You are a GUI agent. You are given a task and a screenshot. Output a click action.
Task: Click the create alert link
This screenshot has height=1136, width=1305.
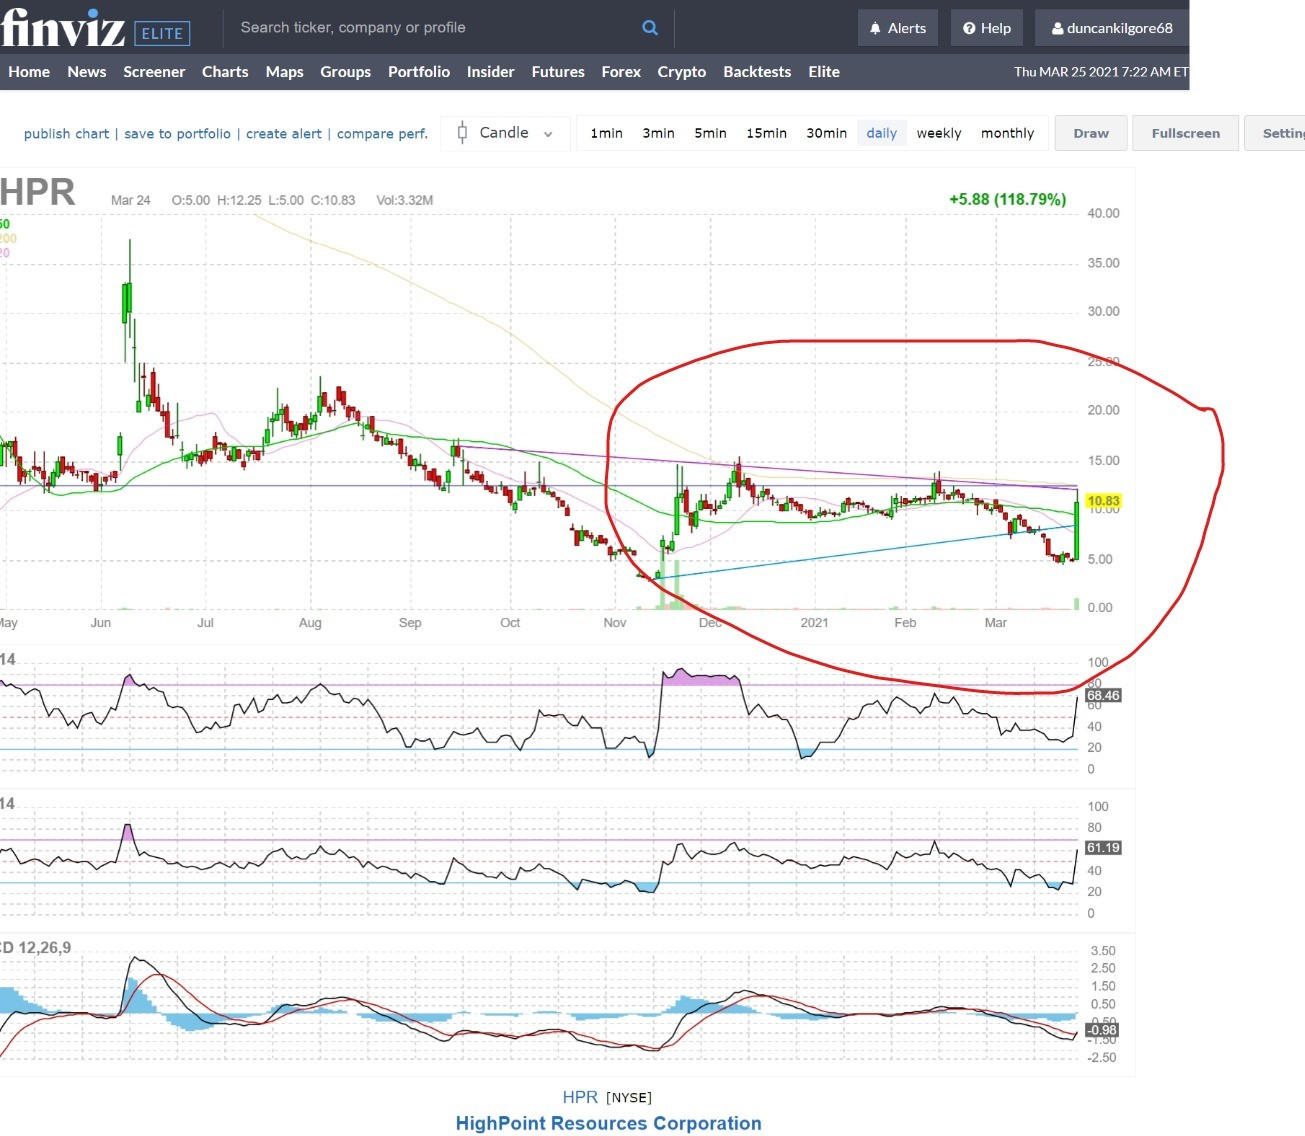point(284,134)
